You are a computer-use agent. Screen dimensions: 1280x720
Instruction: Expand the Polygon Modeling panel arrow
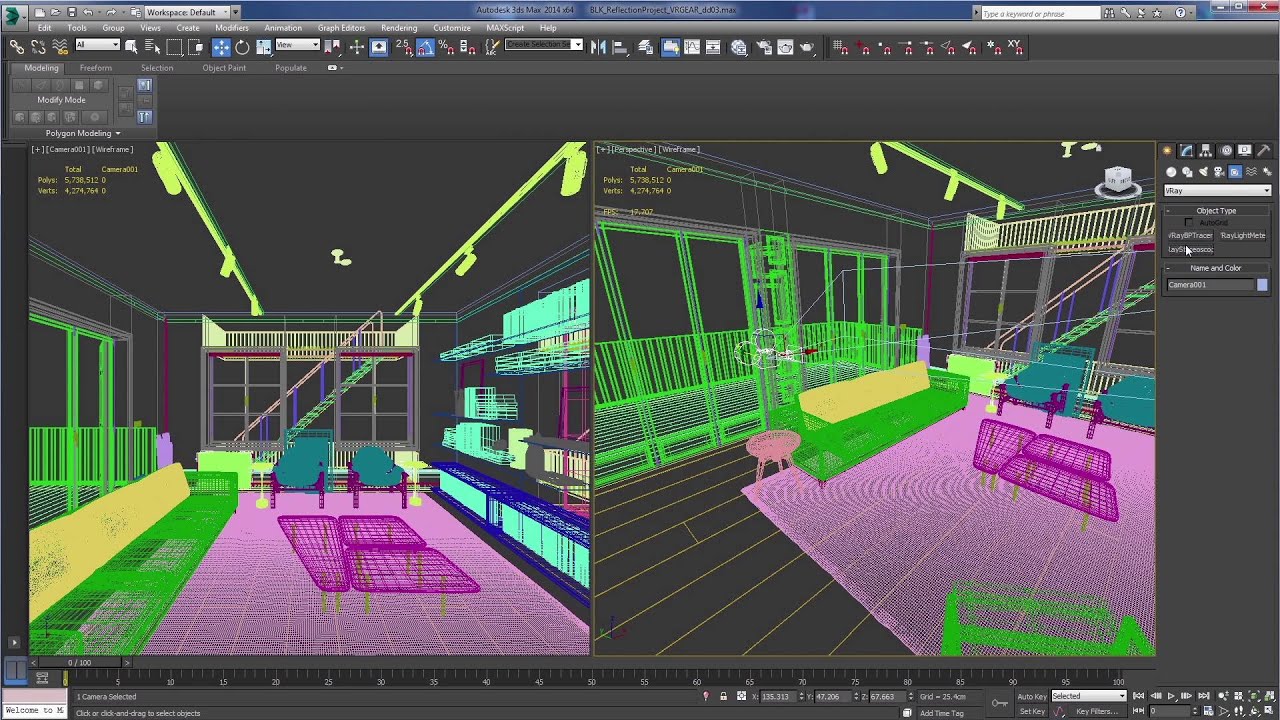pos(117,133)
